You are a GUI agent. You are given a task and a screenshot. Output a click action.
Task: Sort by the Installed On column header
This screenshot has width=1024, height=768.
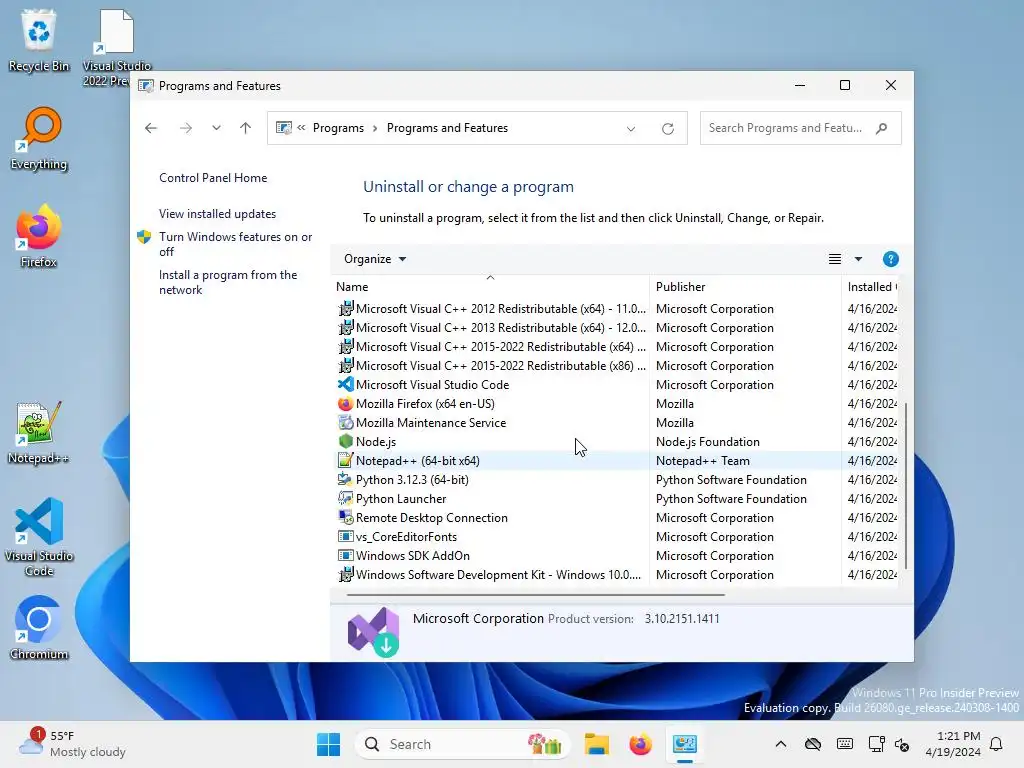click(x=871, y=287)
